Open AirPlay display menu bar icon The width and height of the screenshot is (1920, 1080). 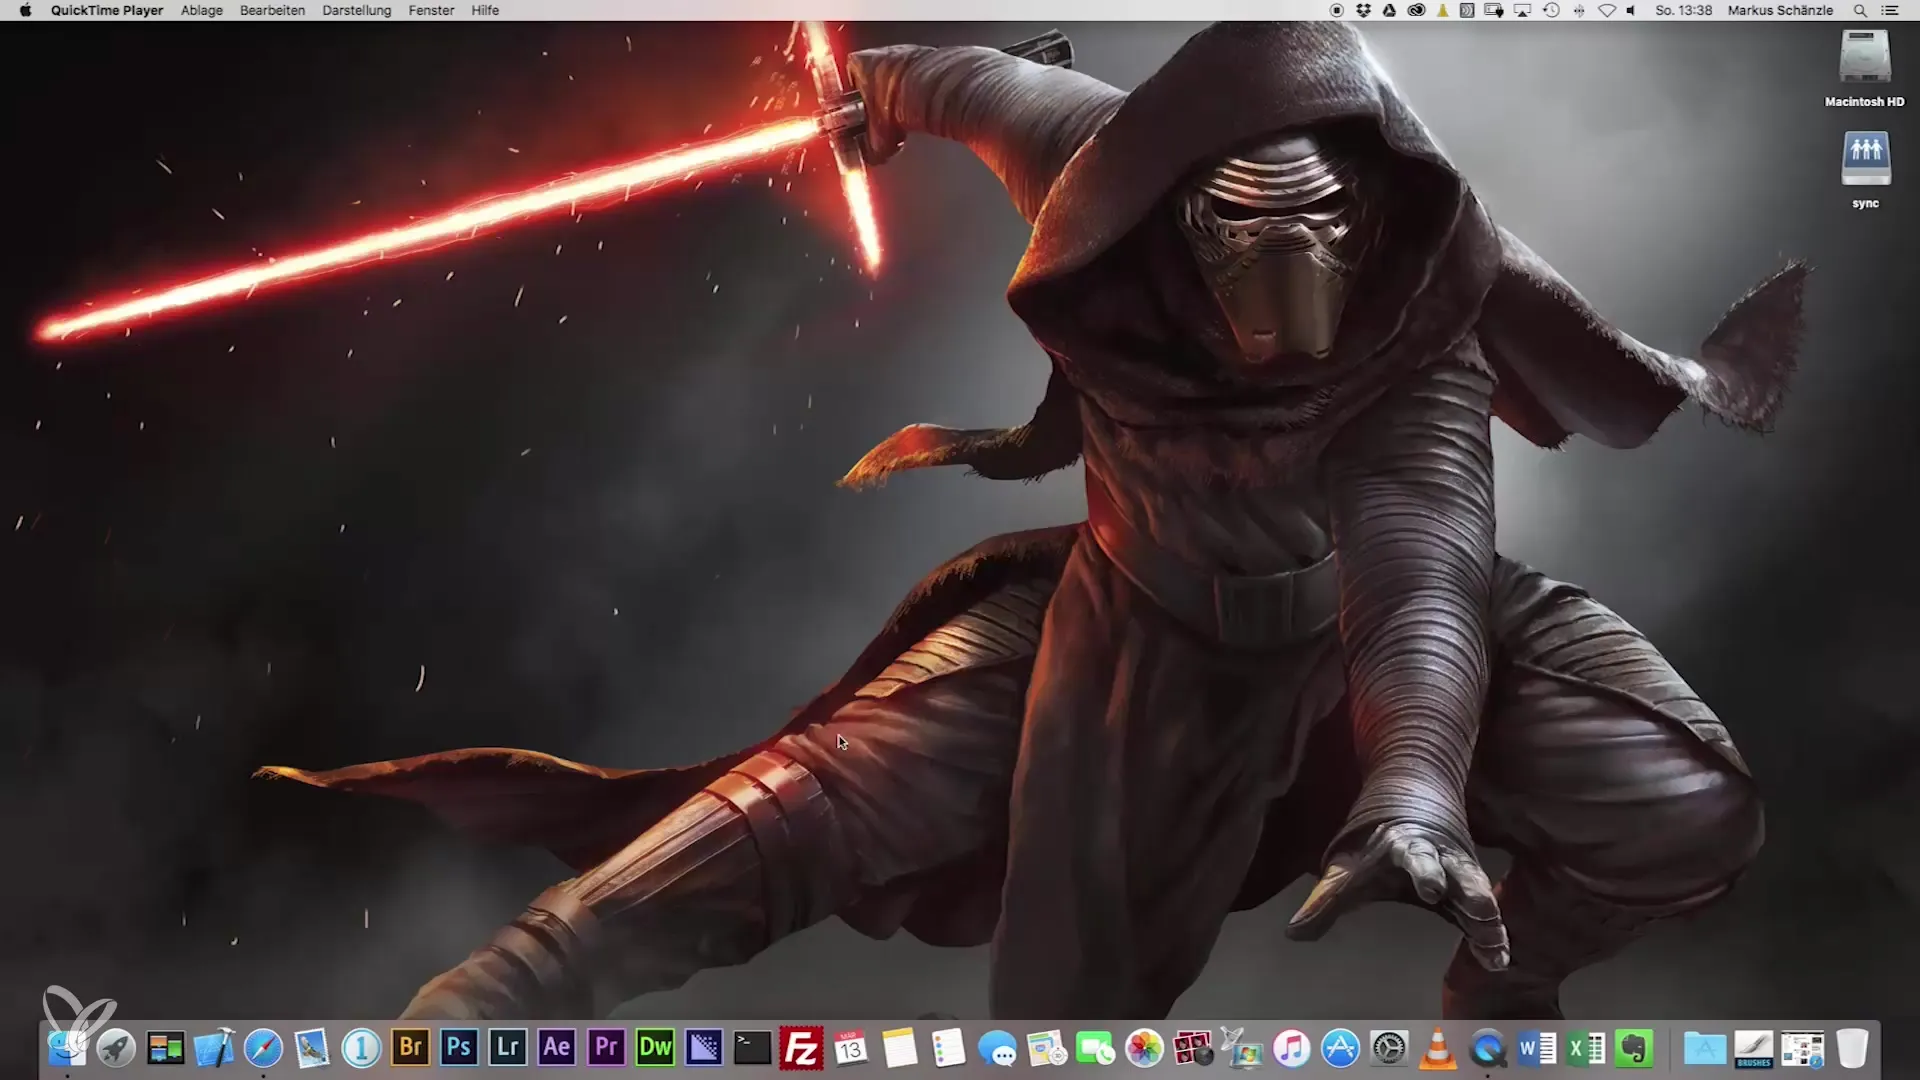(1523, 10)
